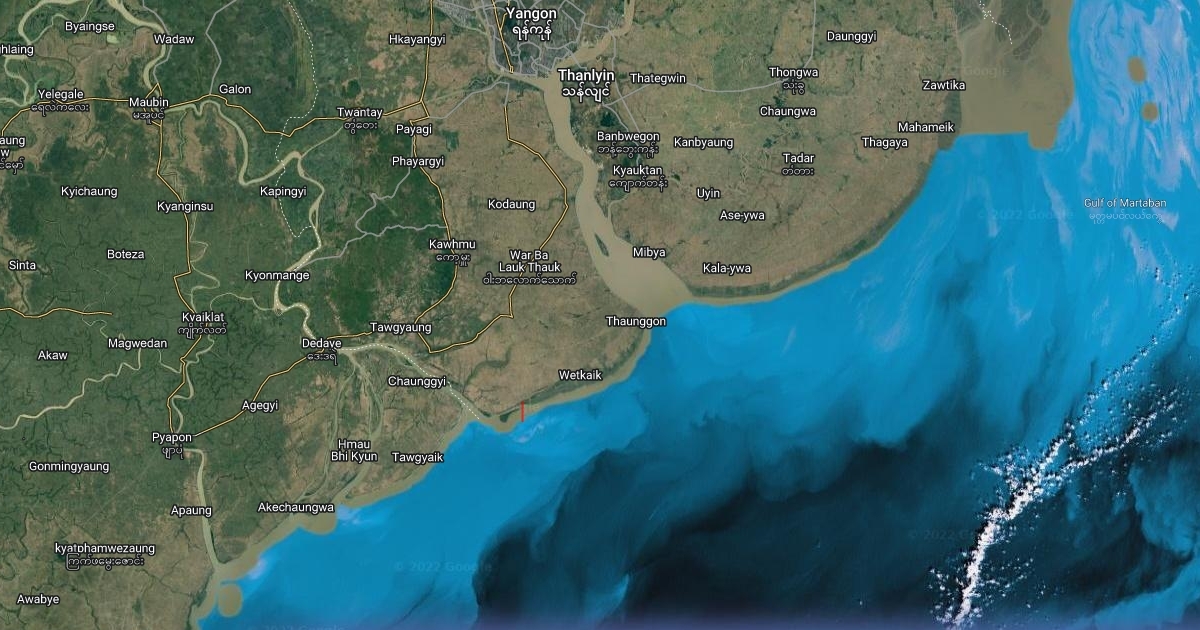1200x630 pixels.
Task: Select the Akechaungwa coastal label
Action: click(x=296, y=507)
